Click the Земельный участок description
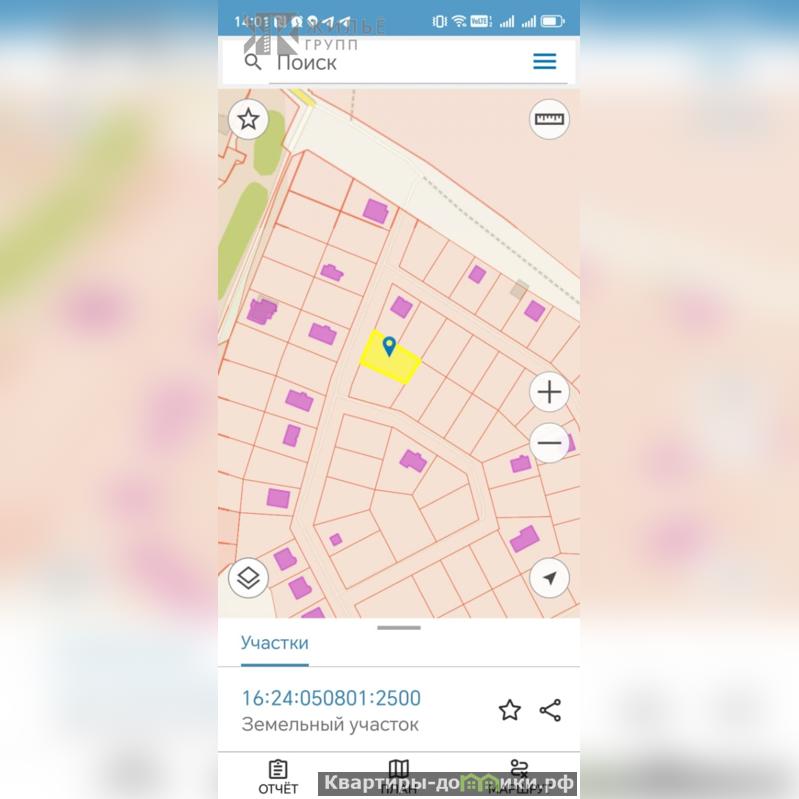The image size is (799, 799). pyautogui.click(x=330, y=725)
